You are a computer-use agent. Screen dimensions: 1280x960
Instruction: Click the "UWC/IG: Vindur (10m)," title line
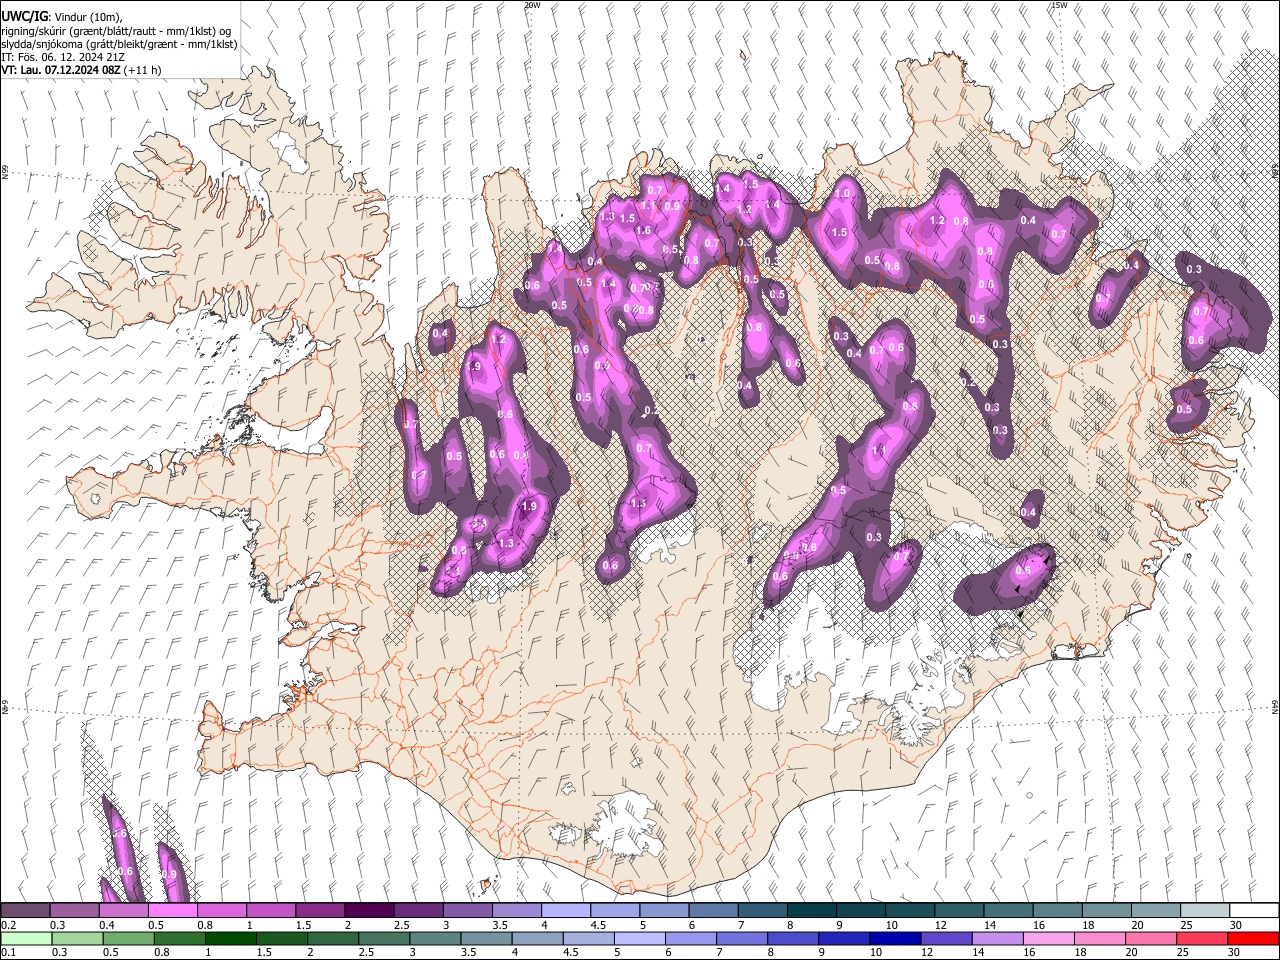click(62, 17)
